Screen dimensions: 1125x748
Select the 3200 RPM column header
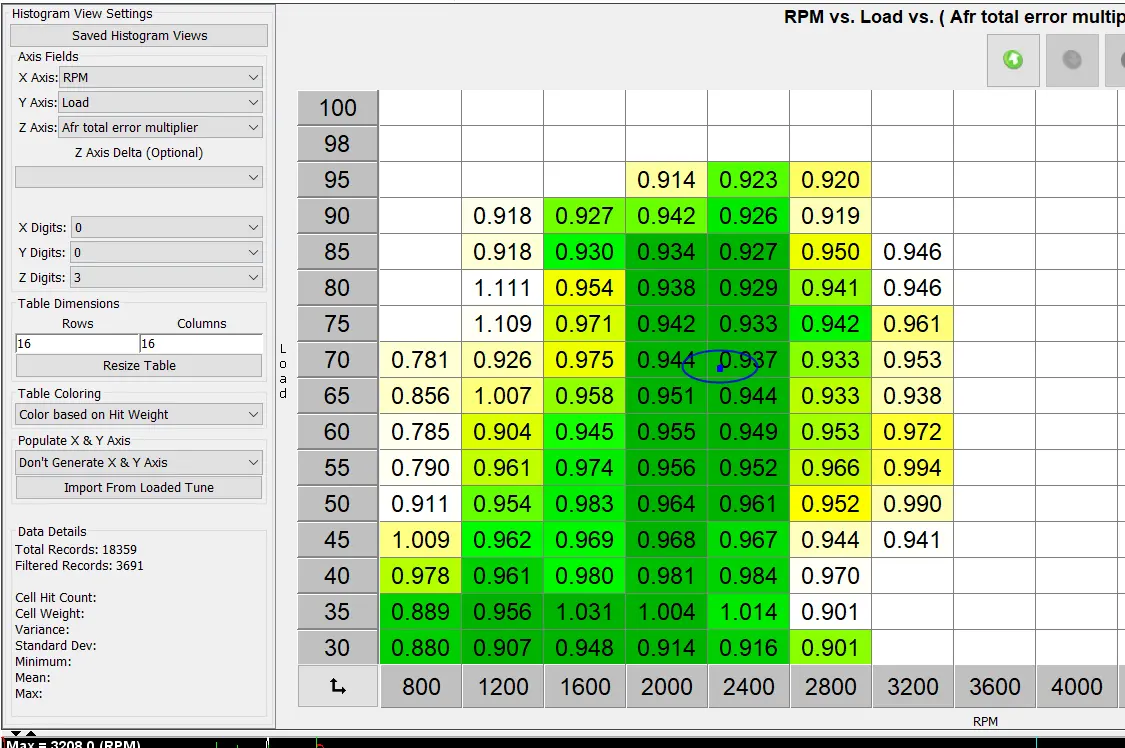tap(913, 686)
